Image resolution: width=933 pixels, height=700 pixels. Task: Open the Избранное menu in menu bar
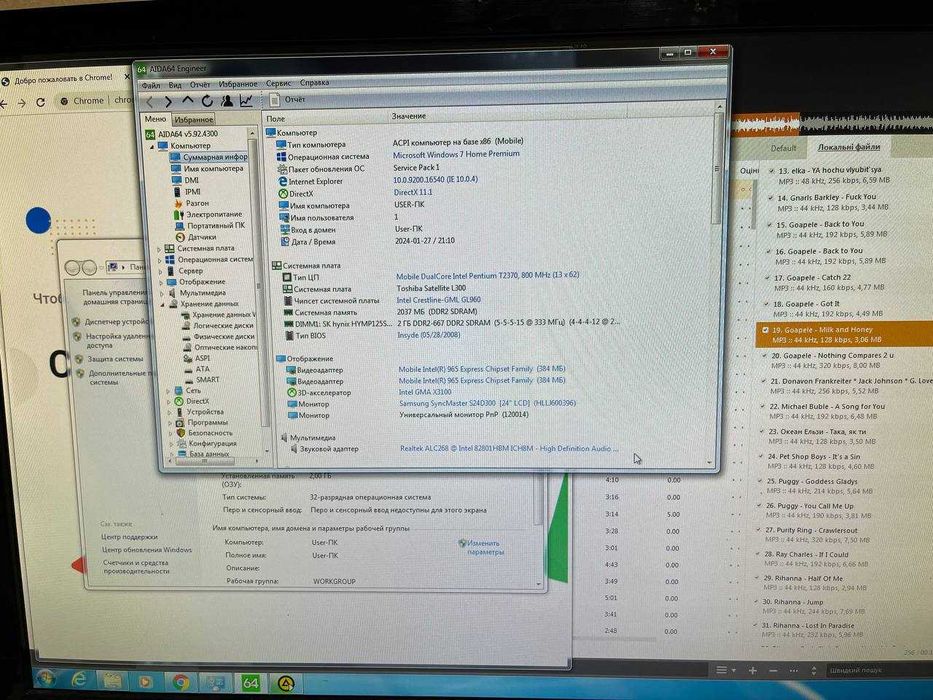click(x=238, y=84)
